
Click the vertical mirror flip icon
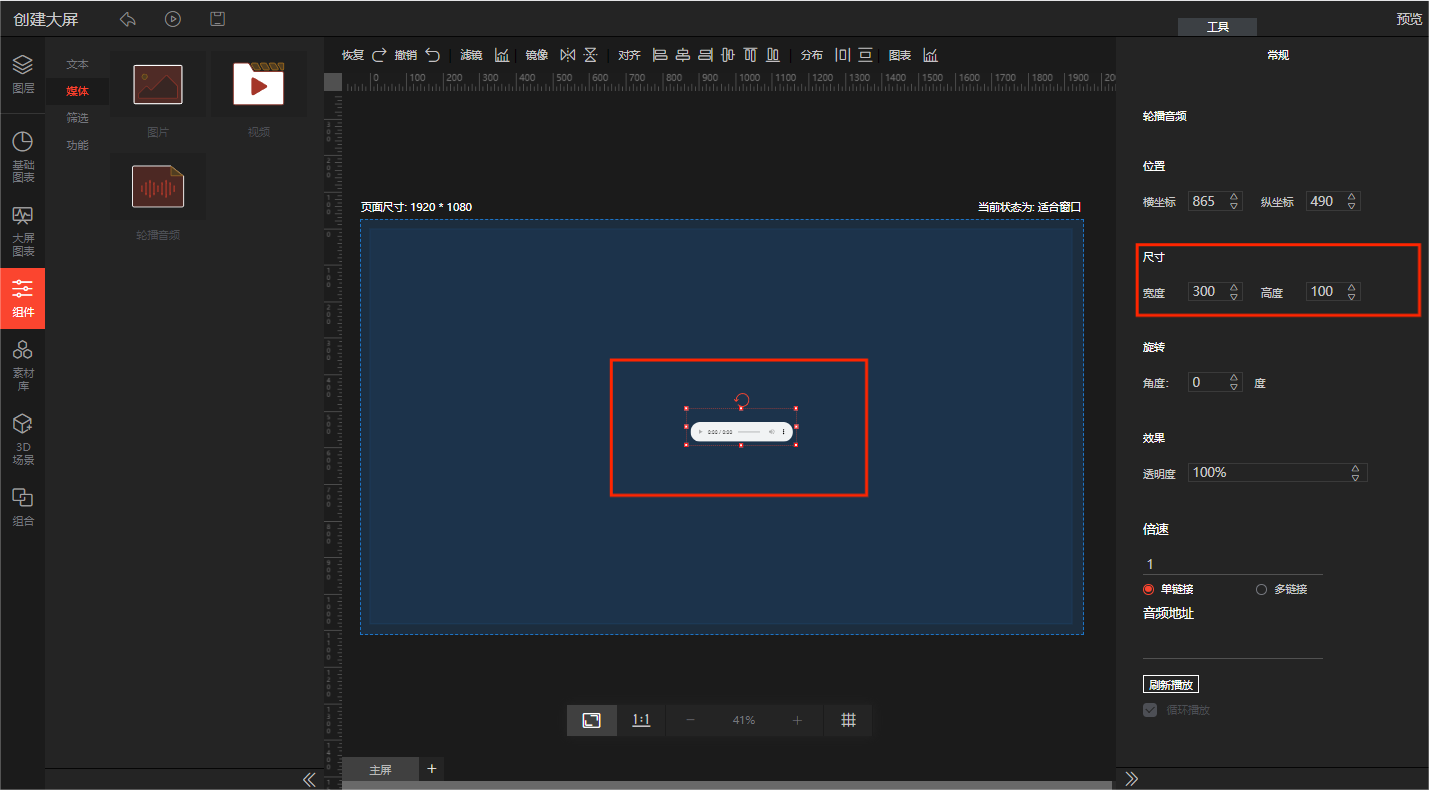(590, 55)
